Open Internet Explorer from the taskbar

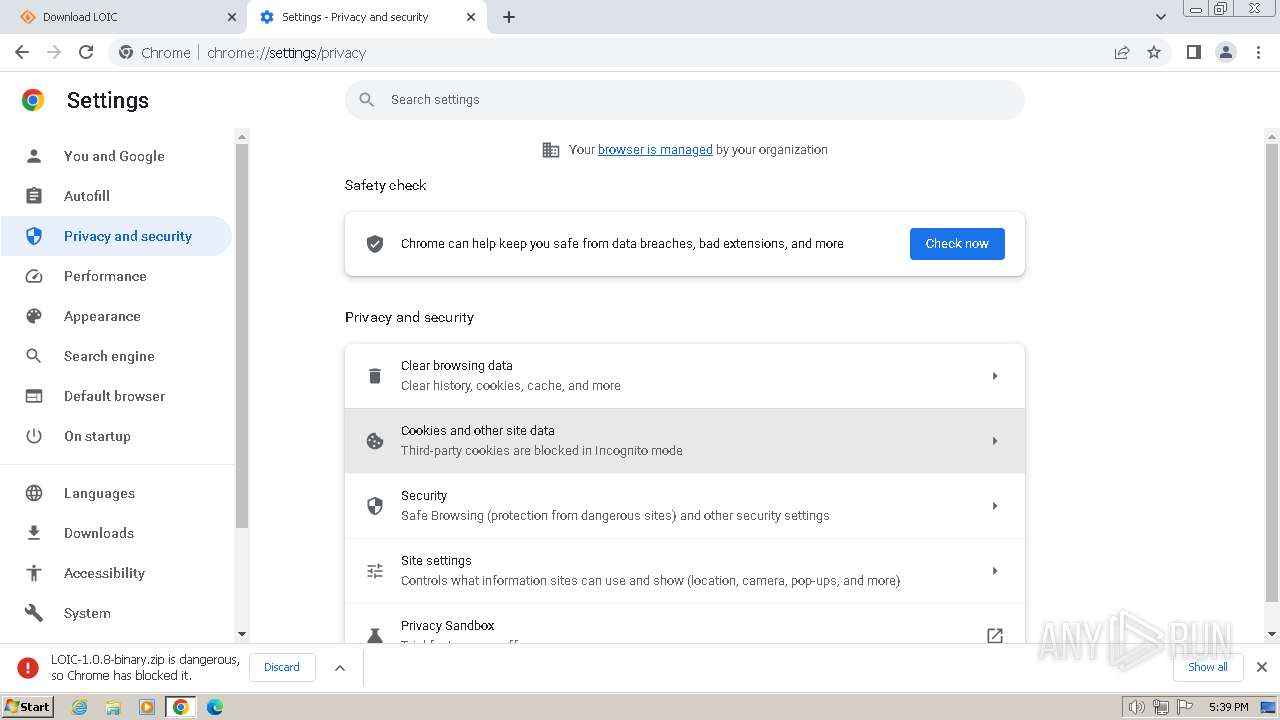[x=80, y=707]
